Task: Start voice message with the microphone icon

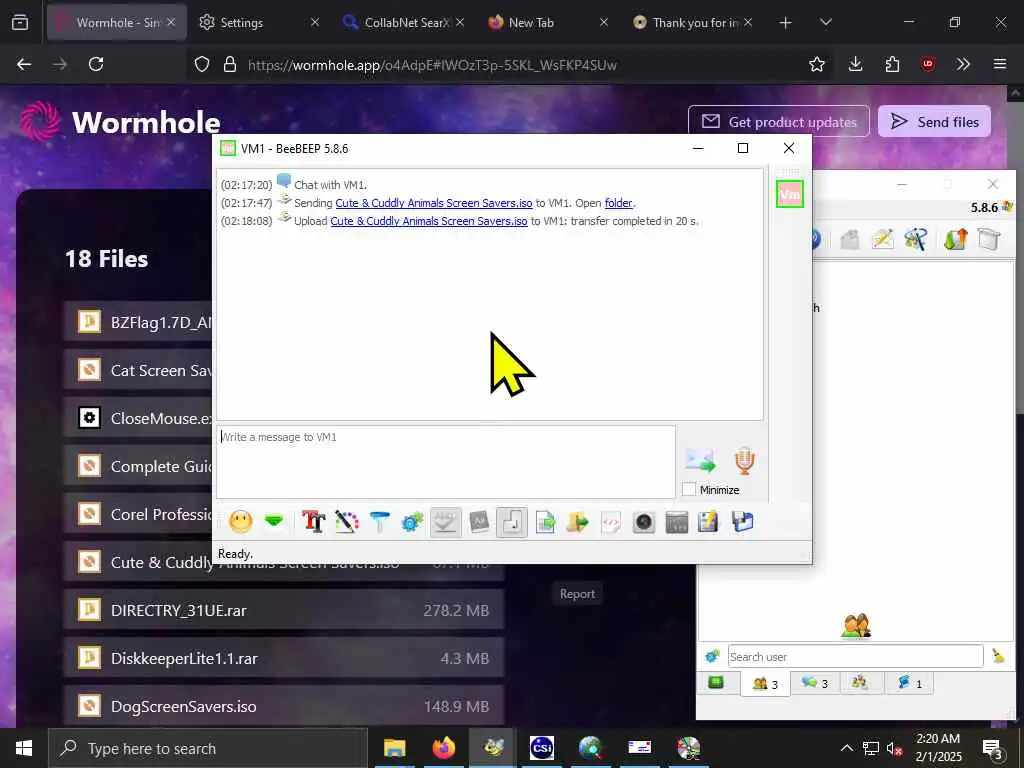Action: (x=744, y=460)
